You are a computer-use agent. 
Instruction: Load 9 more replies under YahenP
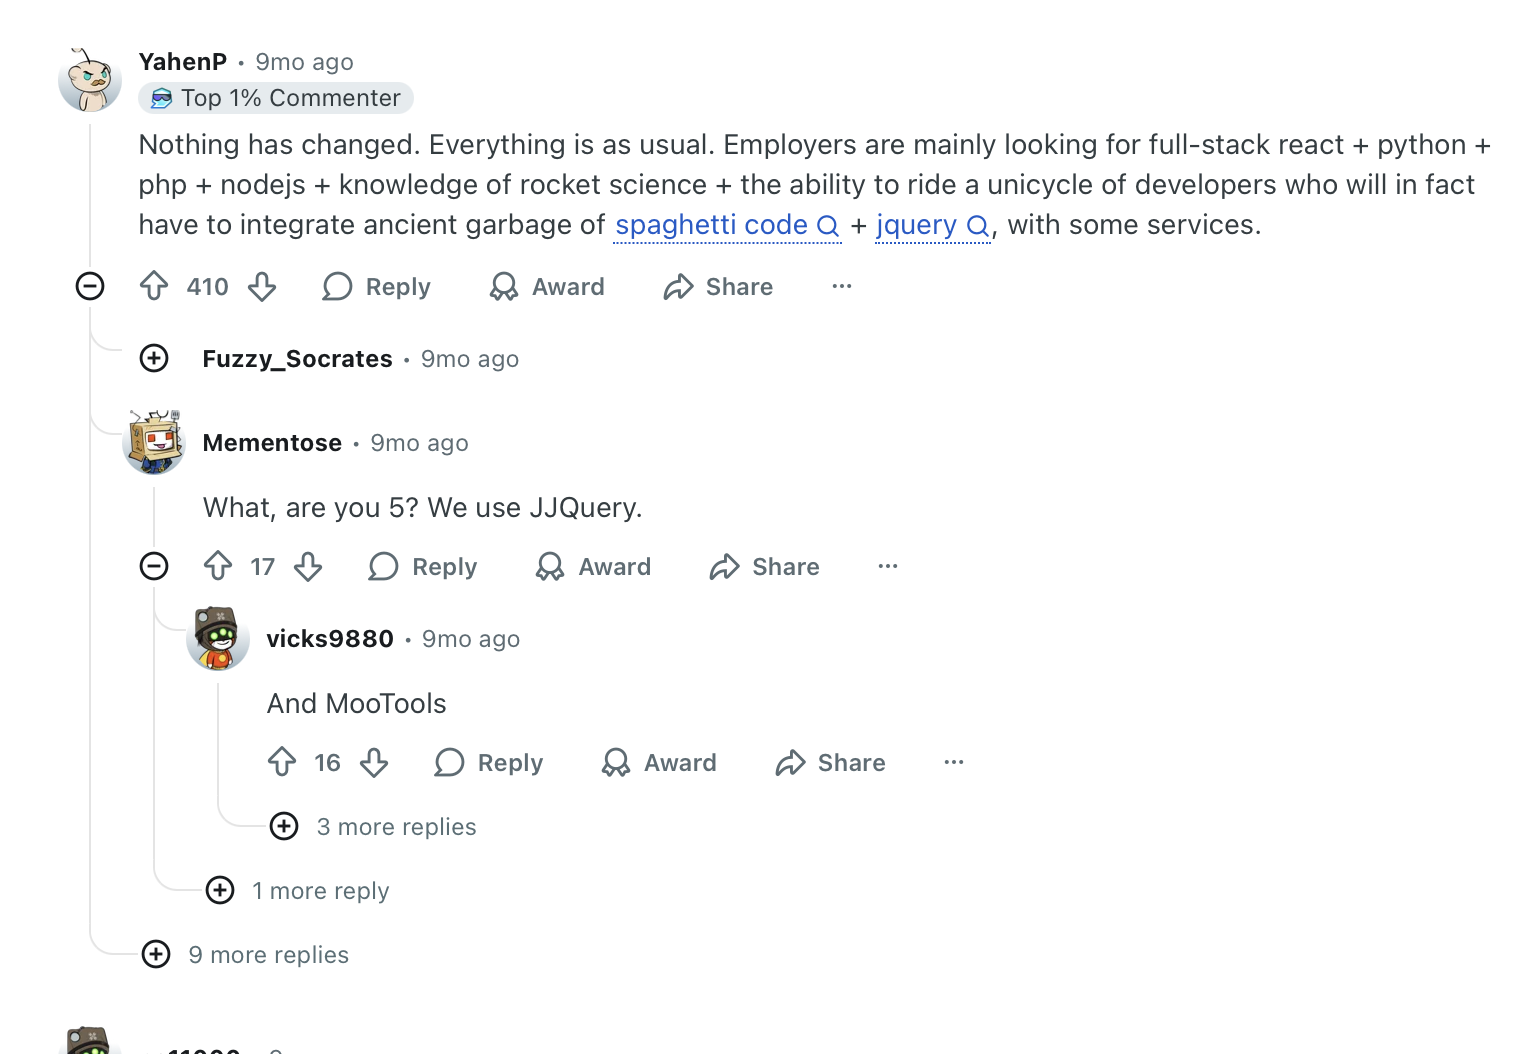pyautogui.click(x=156, y=955)
